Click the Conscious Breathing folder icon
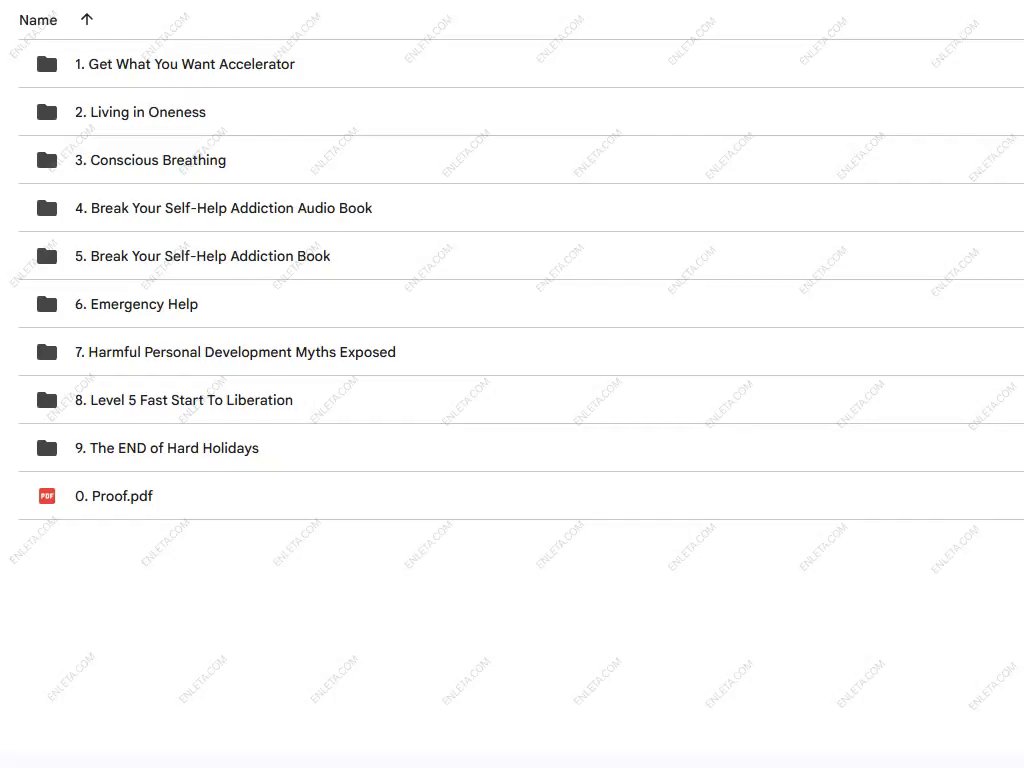Screen dimensions: 1024x768 (x=47, y=160)
